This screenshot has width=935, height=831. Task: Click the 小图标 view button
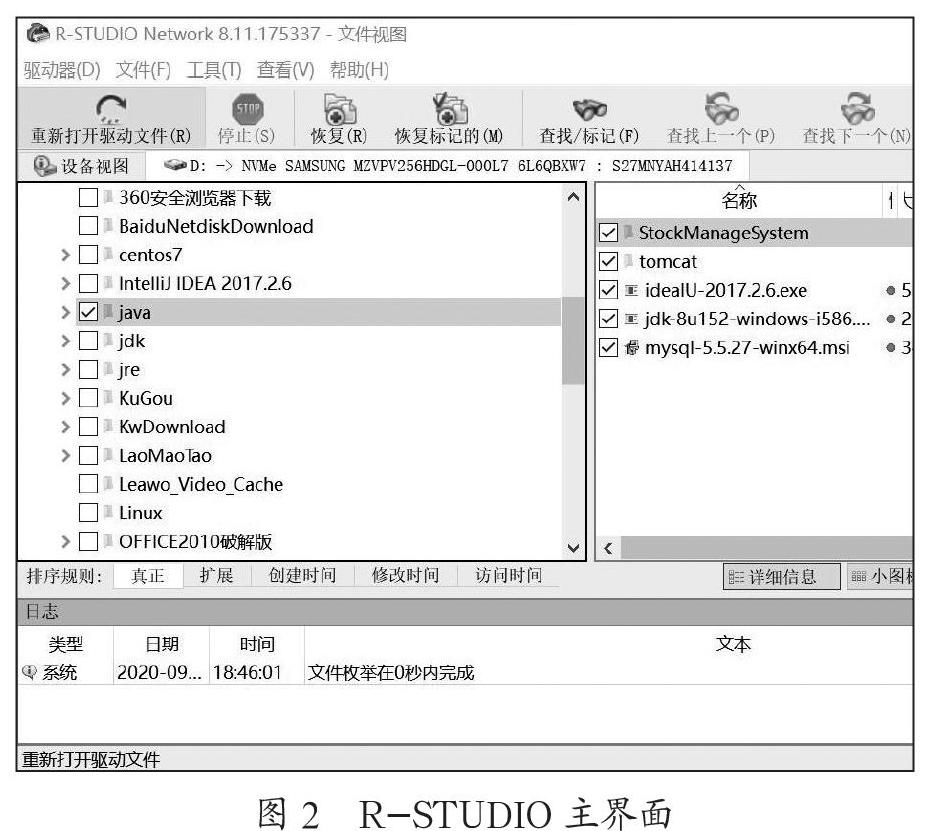click(x=880, y=576)
